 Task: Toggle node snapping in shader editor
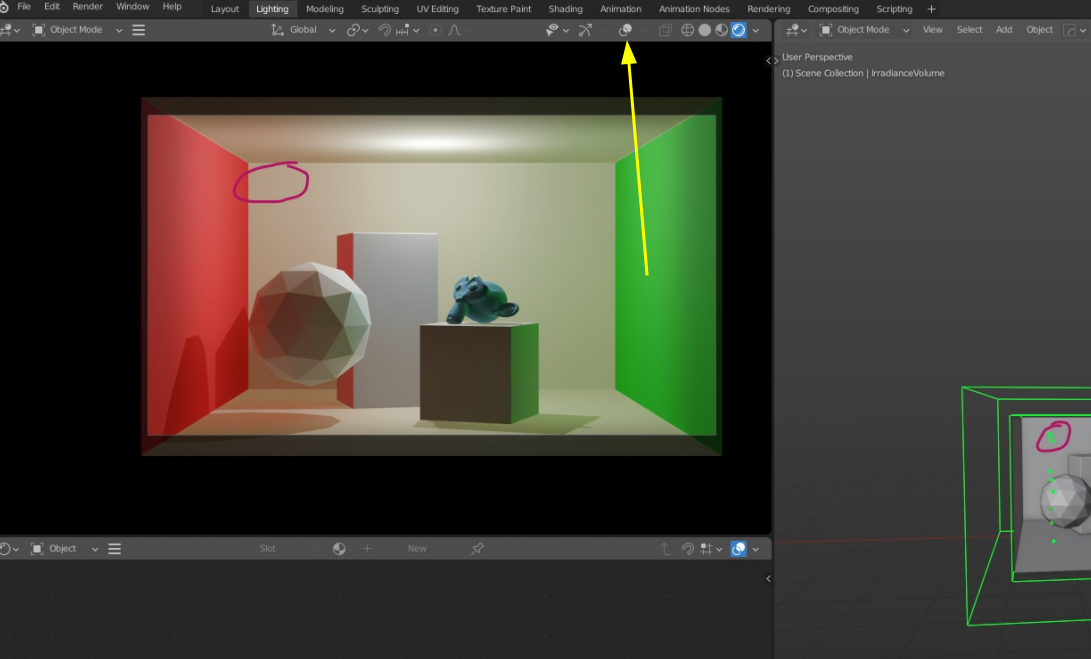pyautogui.click(x=687, y=548)
